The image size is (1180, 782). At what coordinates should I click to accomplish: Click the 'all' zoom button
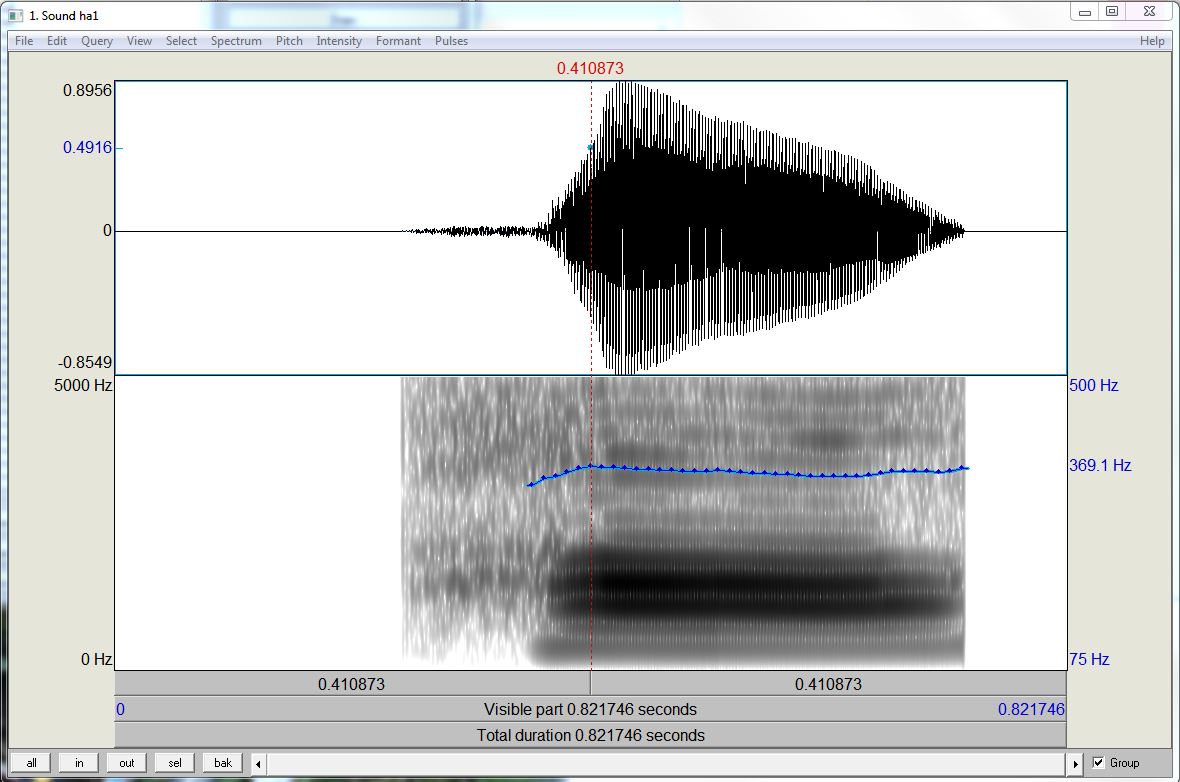pos(32,762)
